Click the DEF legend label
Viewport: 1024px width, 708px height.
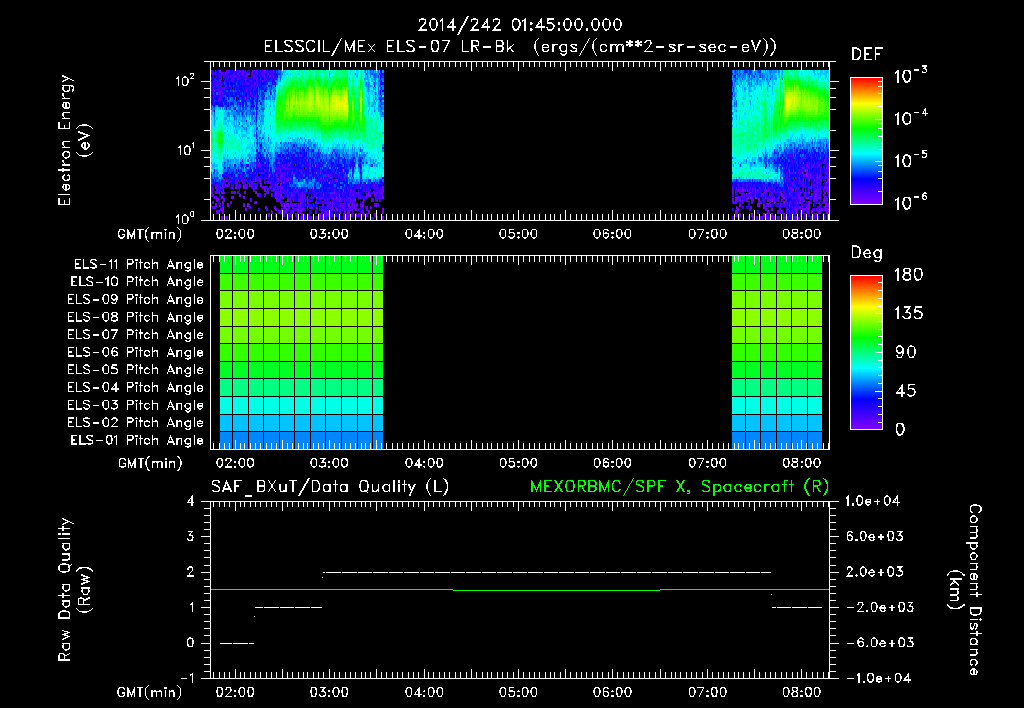pyautogui.click(x=867, y=55)
